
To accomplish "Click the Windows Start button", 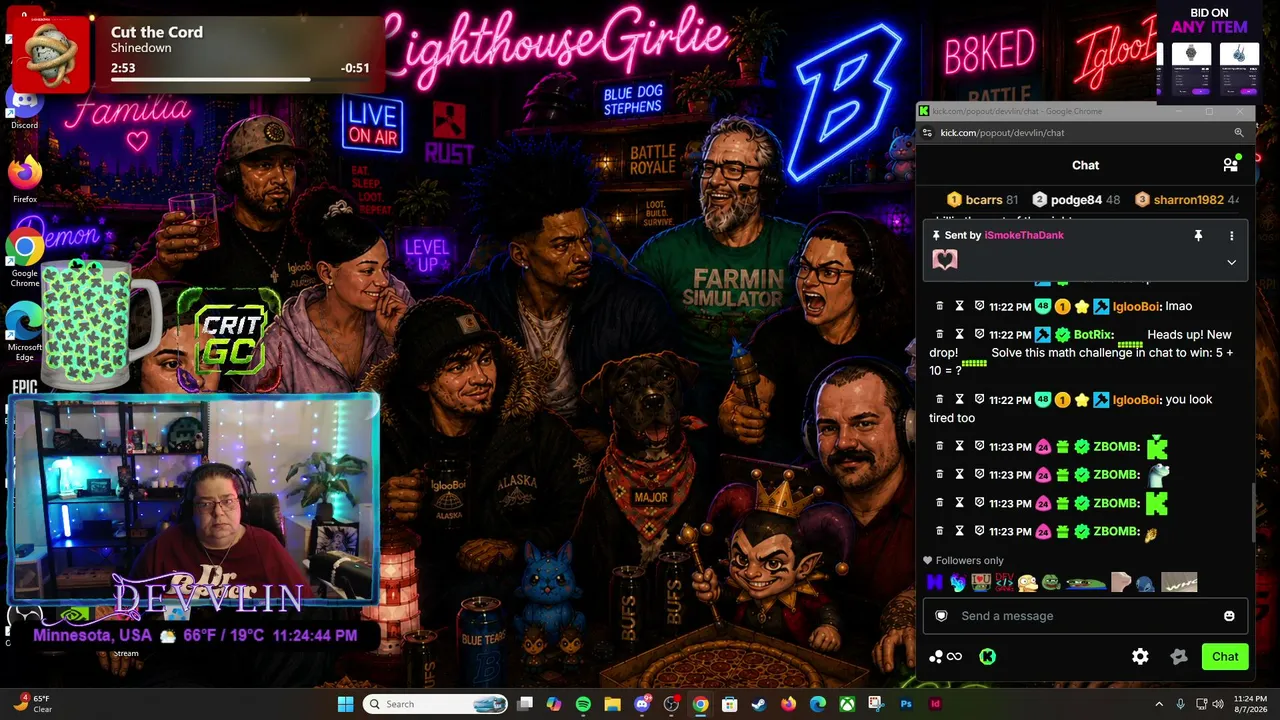I will (x=345, y=704).
